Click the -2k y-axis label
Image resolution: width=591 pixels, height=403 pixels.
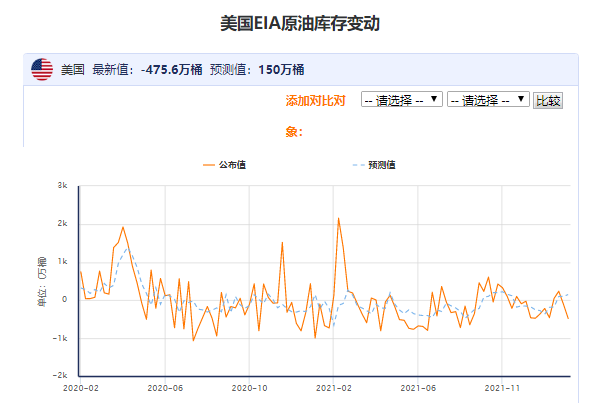pyautogui.click(x=60, y=375)
